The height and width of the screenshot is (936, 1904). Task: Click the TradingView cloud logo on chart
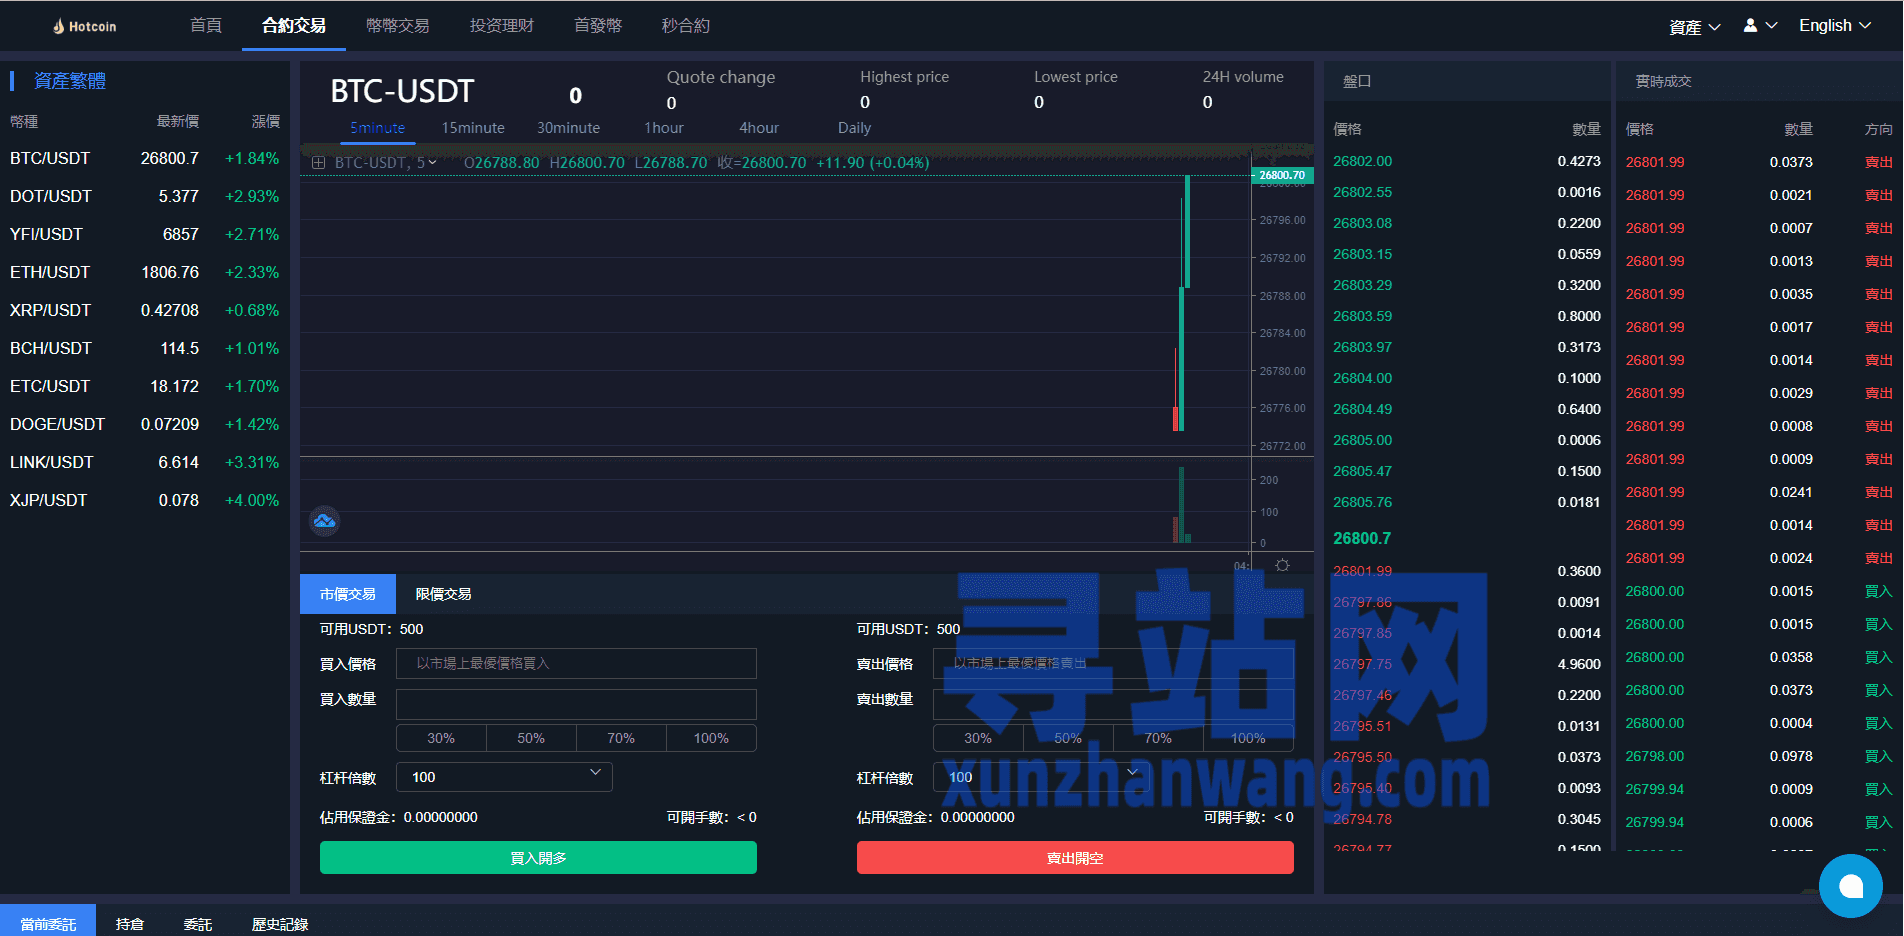coord(324,521)
